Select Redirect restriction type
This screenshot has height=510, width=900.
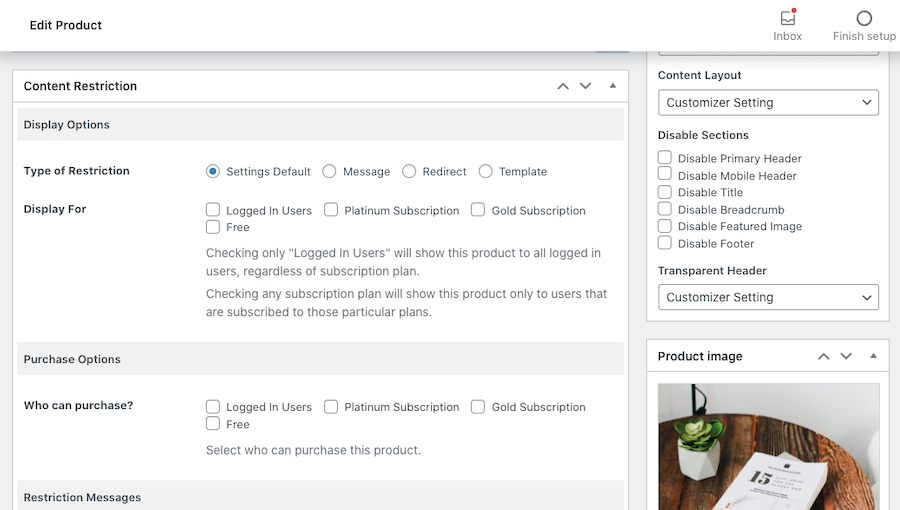click(x=409, y=172)
